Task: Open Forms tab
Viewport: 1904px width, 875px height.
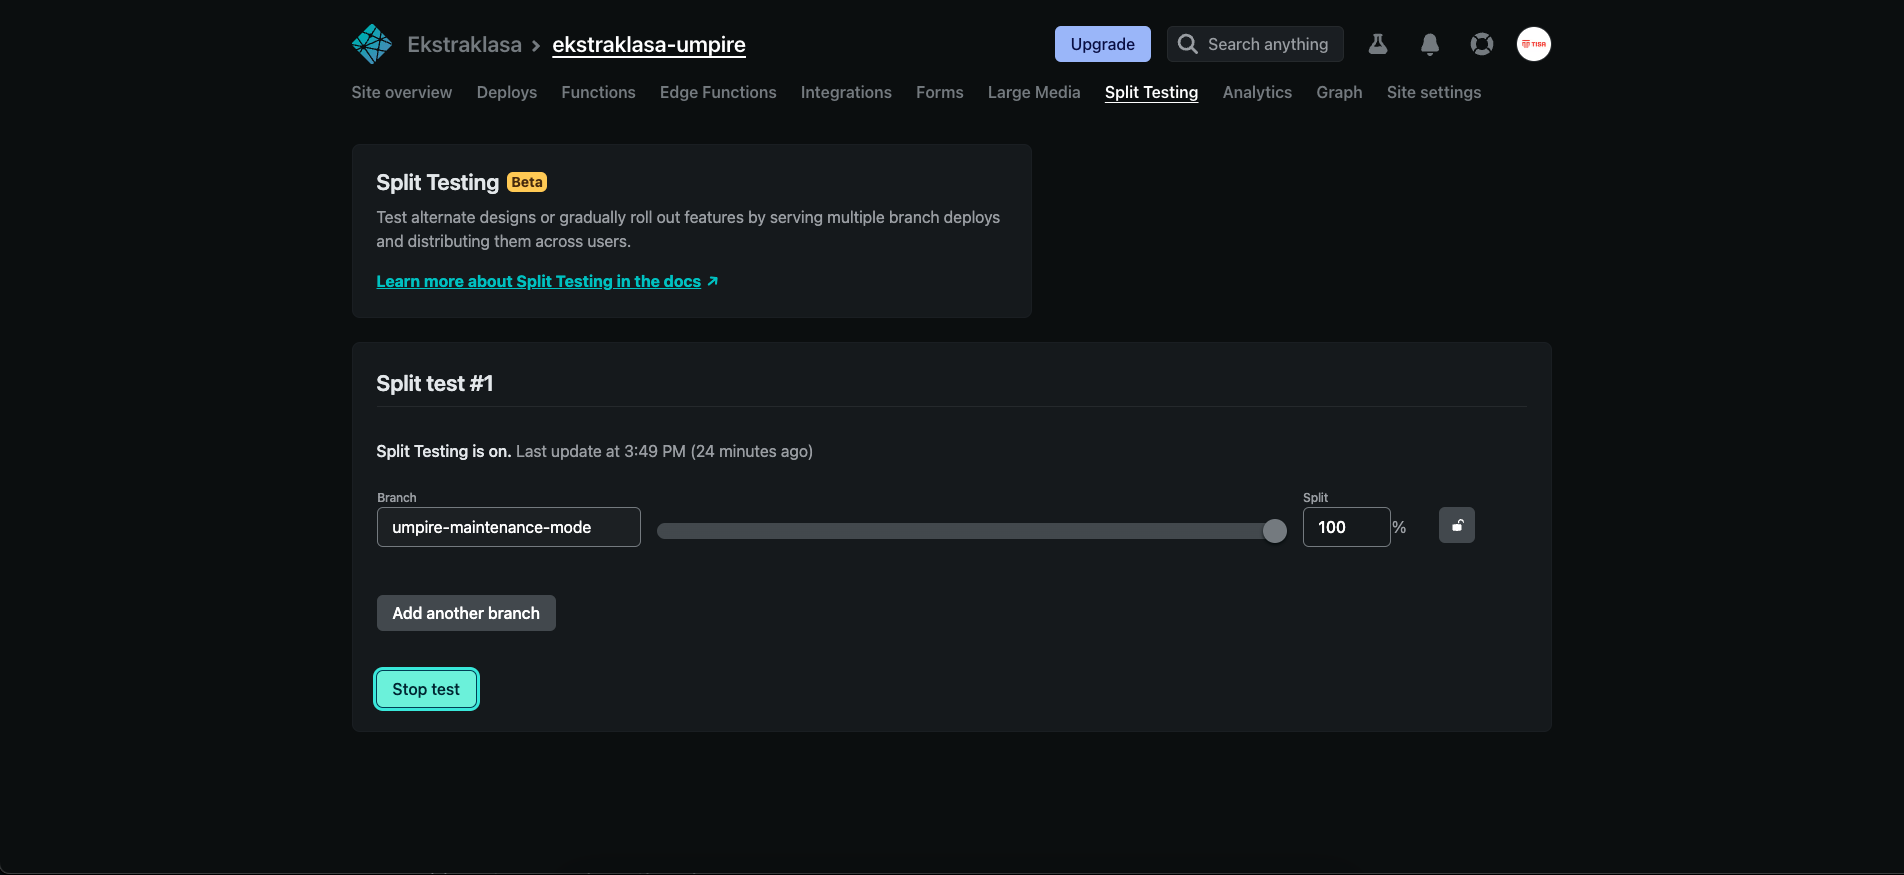Action: tap(940, 92)
